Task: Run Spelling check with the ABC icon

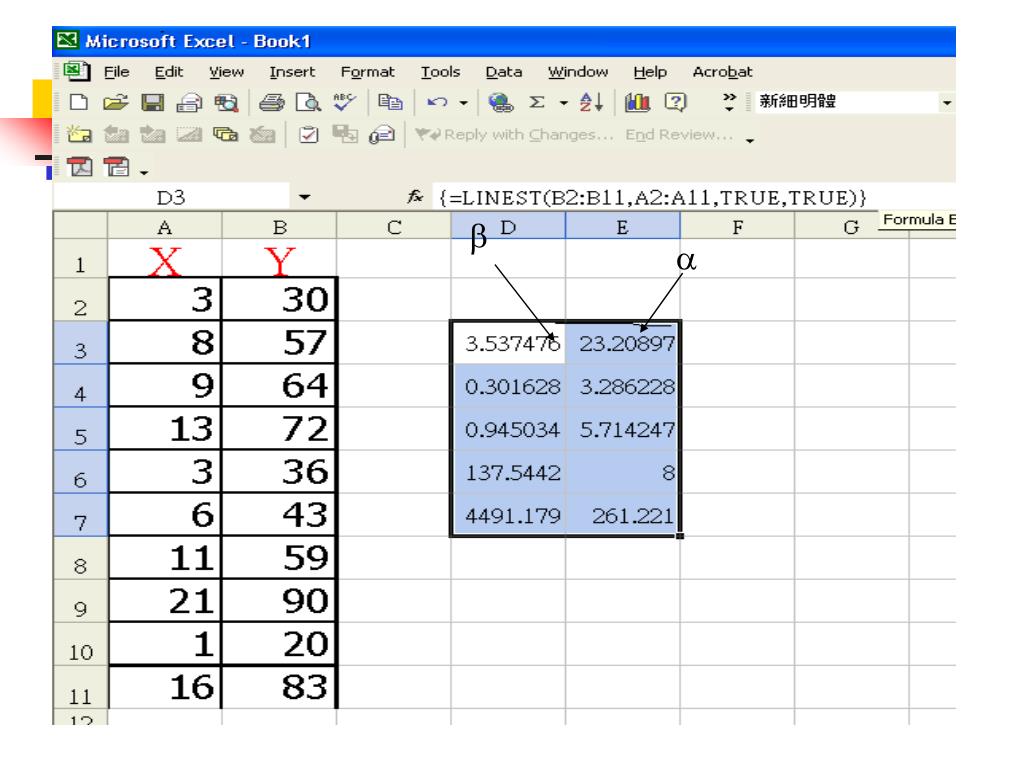Action: pos(344,101)
